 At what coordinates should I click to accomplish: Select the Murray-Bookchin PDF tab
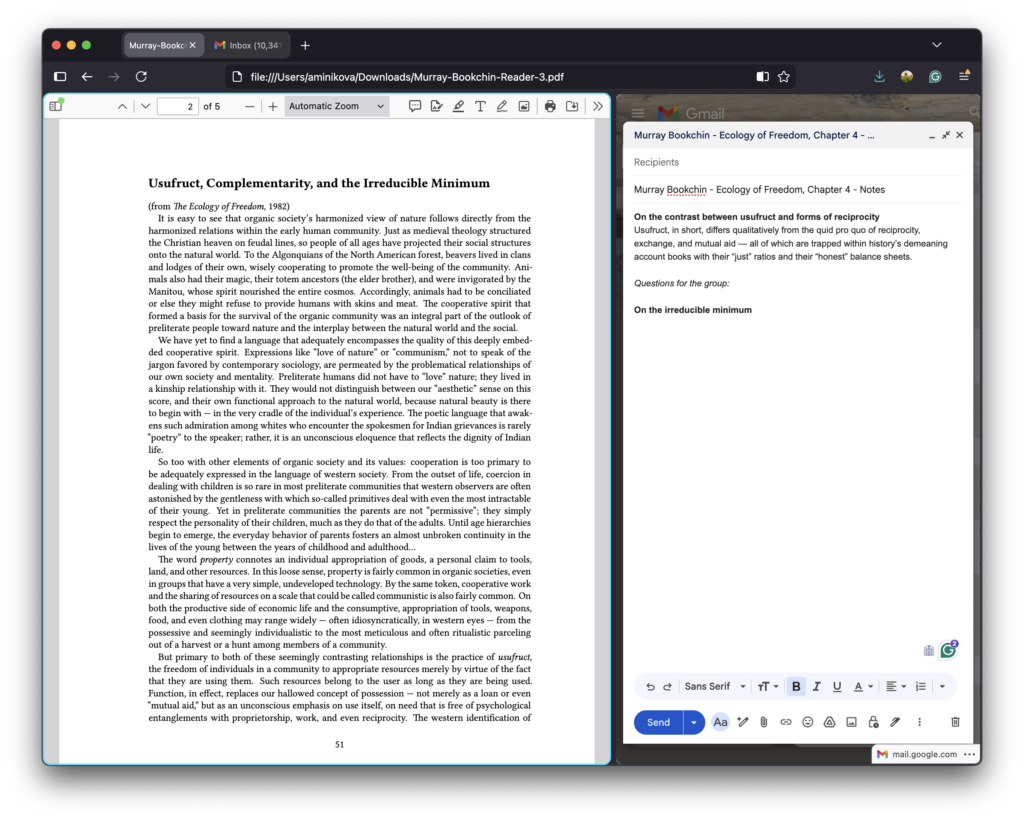[x=155, y=44]
